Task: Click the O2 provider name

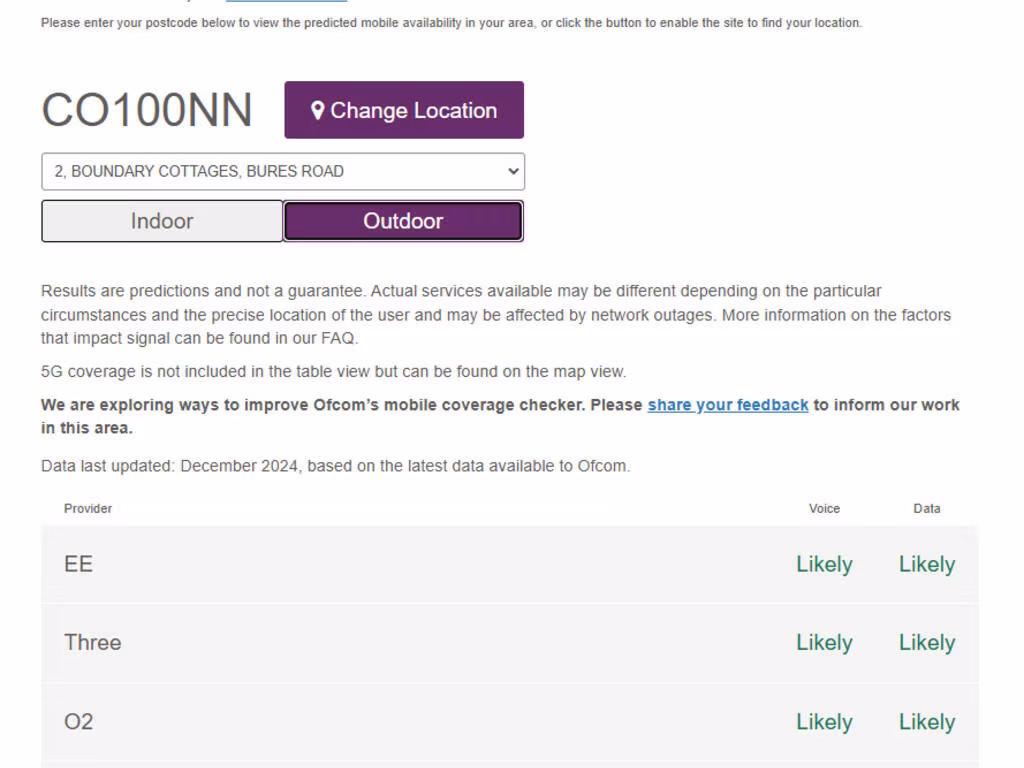Action: (78, 721)
